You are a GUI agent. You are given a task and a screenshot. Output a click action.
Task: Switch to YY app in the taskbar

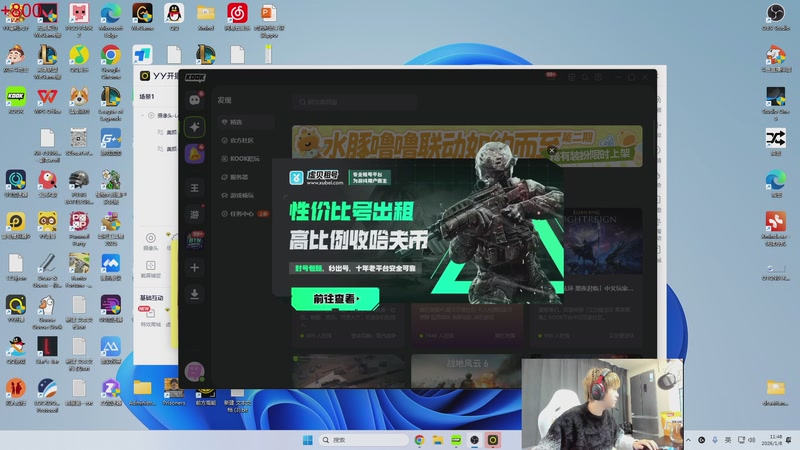pos(493,440)
